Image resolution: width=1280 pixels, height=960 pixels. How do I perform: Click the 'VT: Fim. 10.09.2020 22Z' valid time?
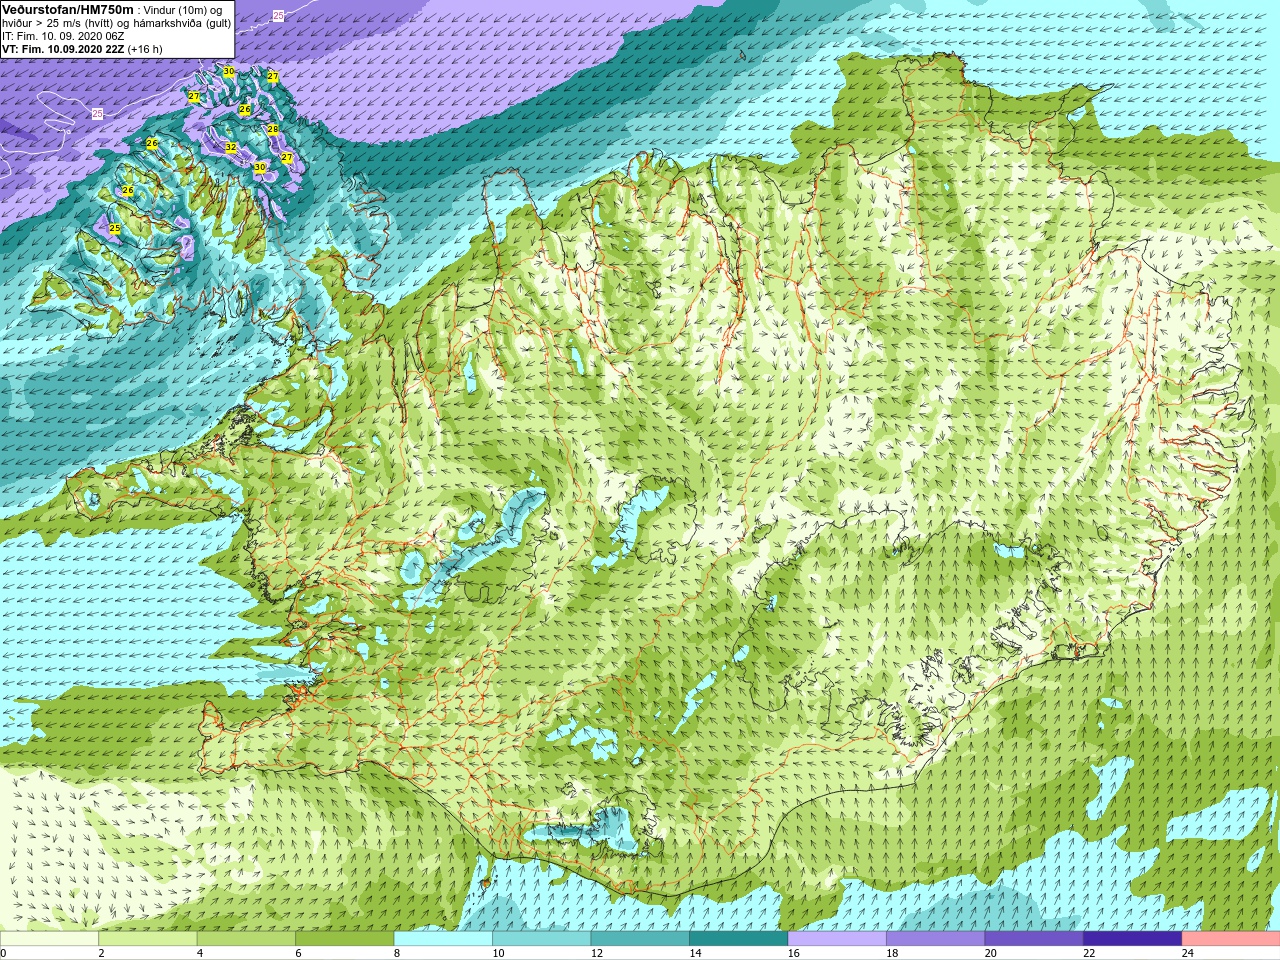point(63,48)
